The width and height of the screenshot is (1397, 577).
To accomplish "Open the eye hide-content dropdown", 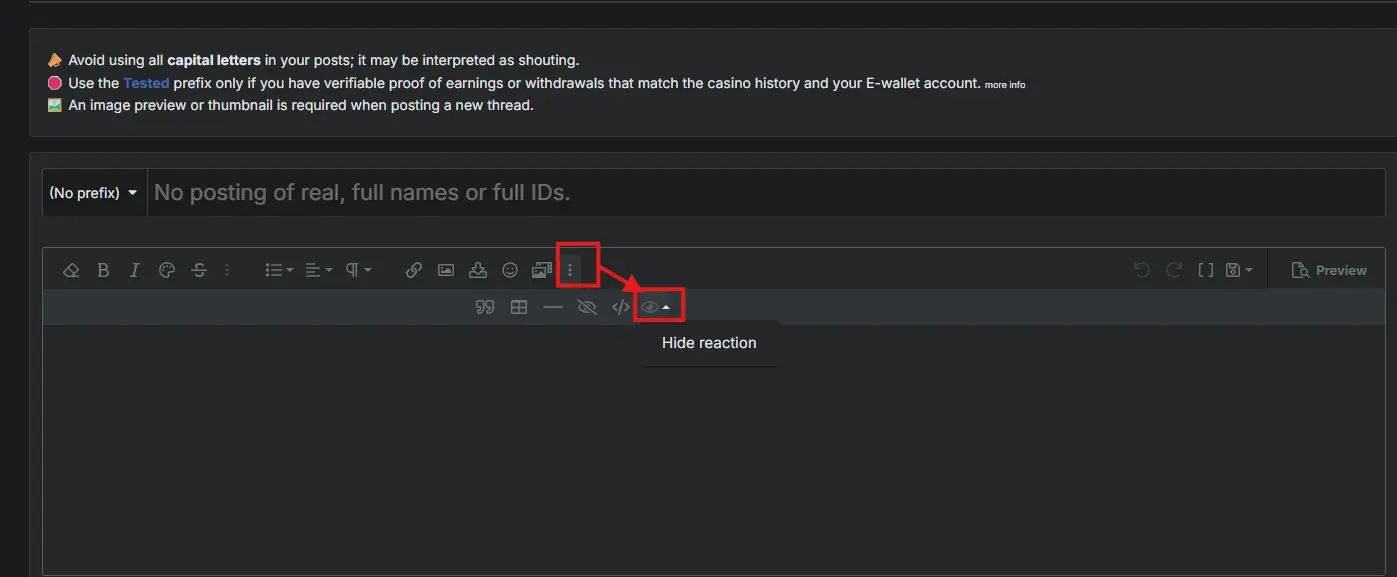I will (656, 307).
